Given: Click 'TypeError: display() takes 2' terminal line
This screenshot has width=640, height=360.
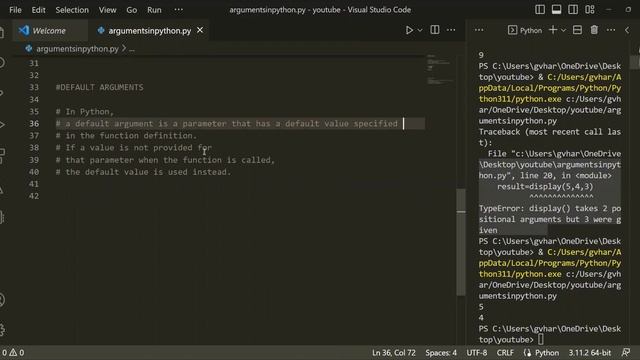Looking at the screenshot, I should (x=550, y=209).
